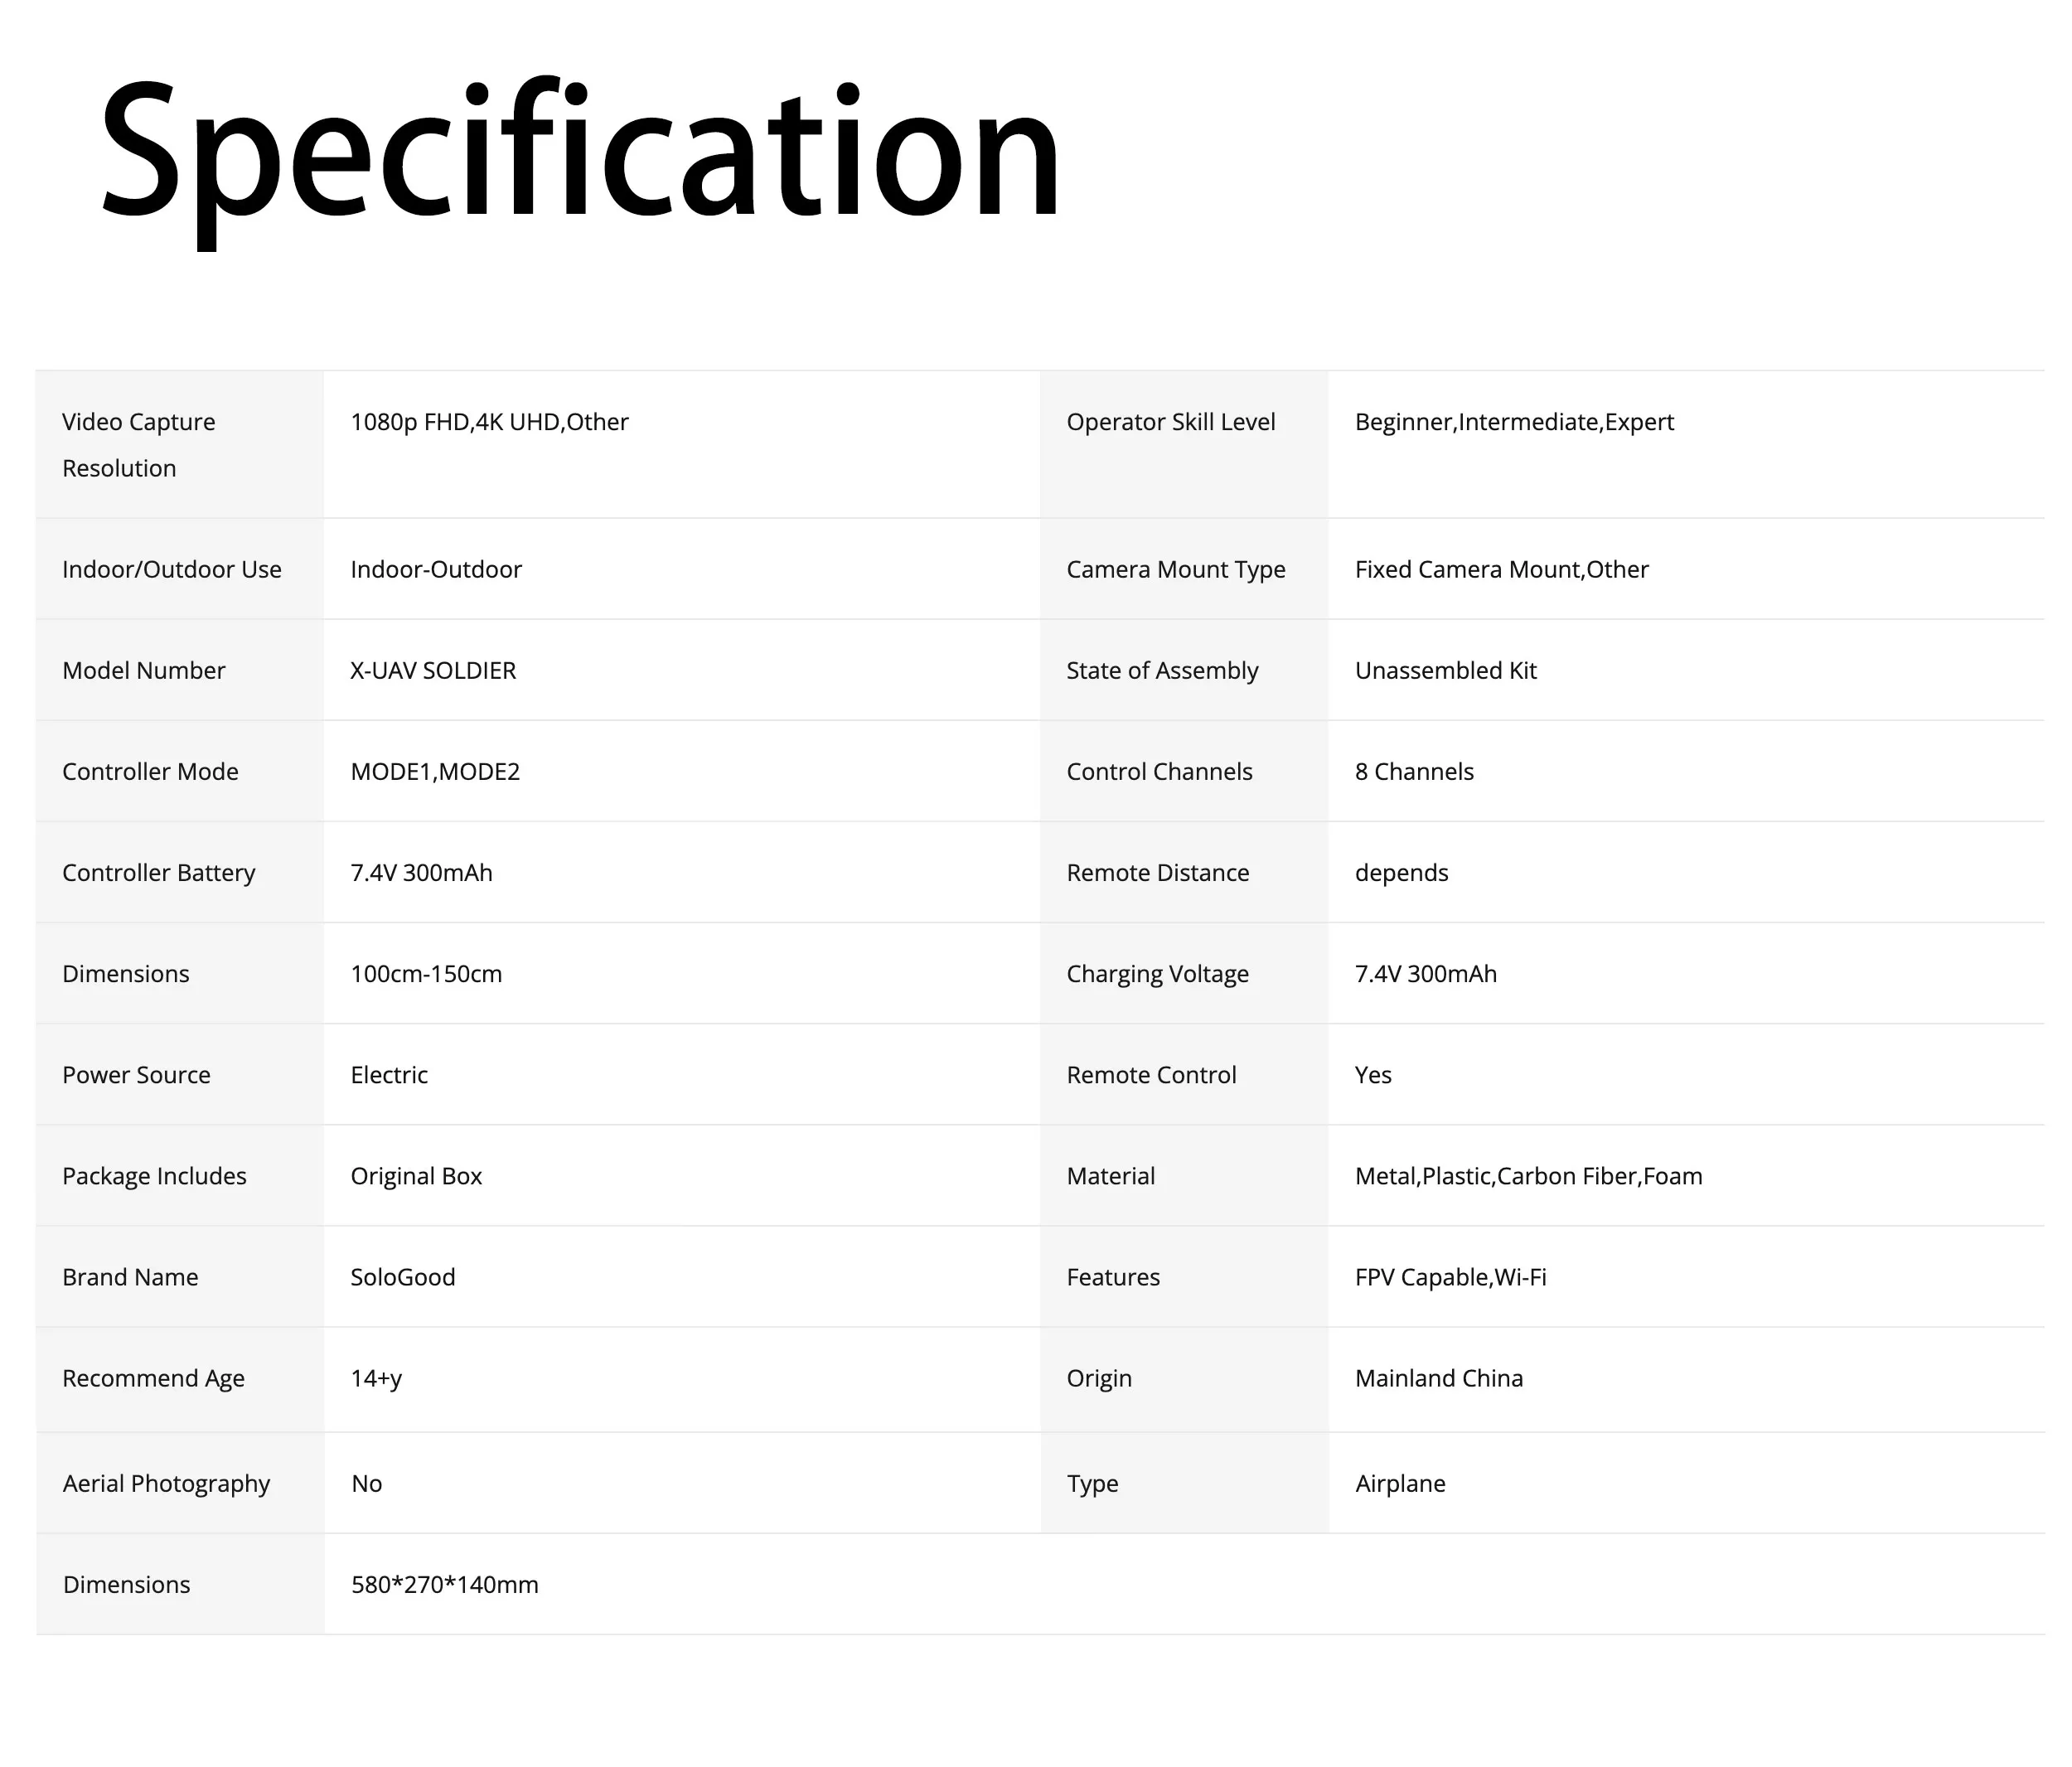Click the 100cm-150cm dimensions value
This screenshot has width=2072, height=1767.
click(426, 973)
